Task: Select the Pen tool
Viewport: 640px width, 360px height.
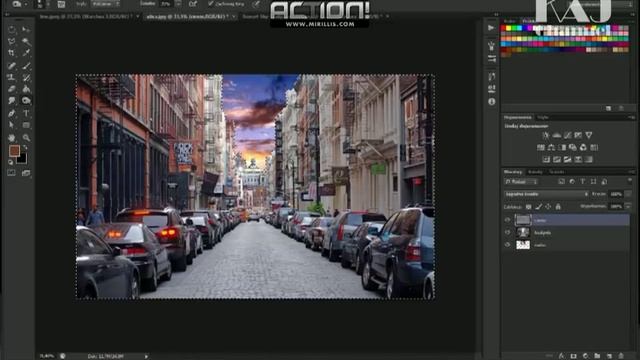Action: pos(12,113)
